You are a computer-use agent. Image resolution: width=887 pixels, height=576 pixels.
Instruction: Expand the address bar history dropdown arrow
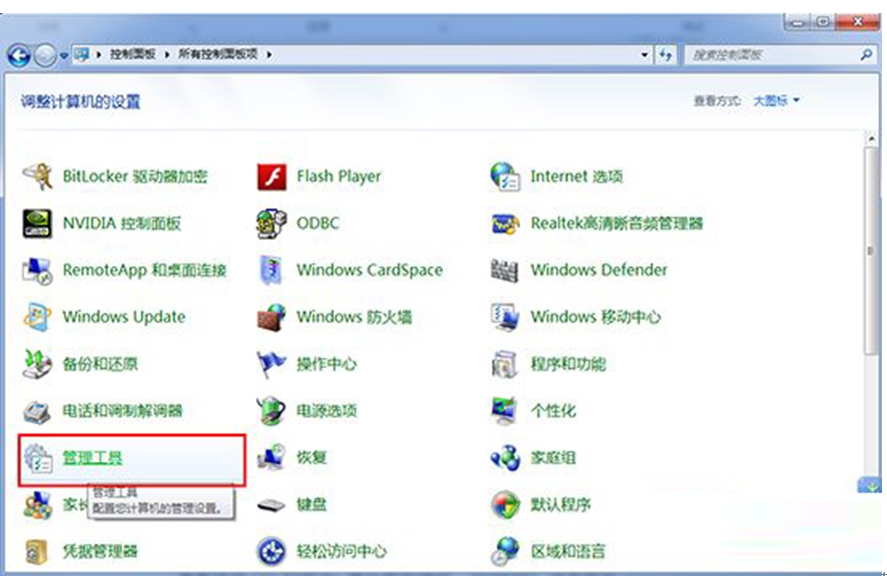point(644,55)
